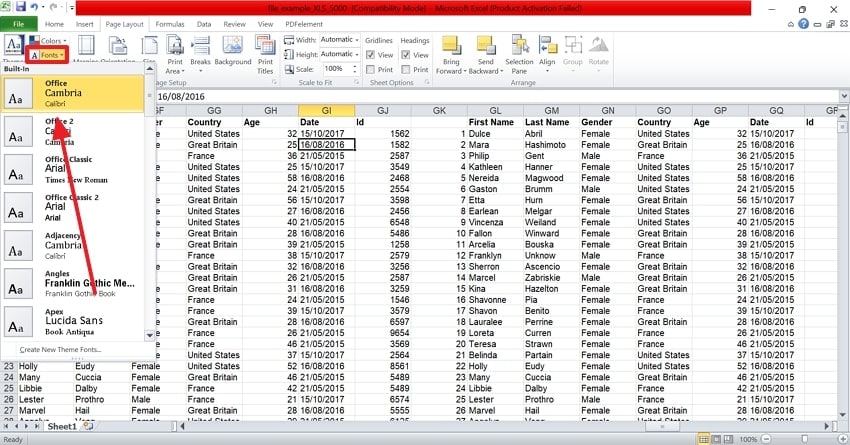
Task: Click Create New Theme Fonts
Action: 61,350
